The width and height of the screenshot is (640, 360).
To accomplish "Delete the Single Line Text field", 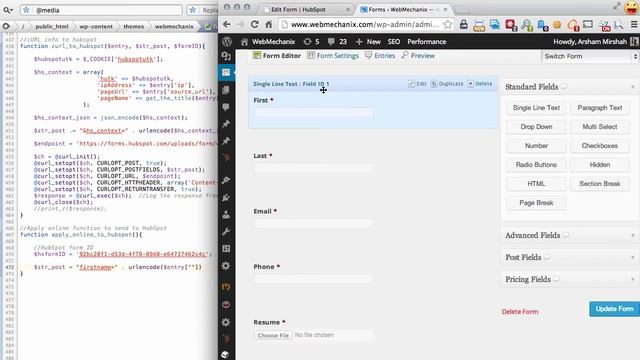I will (480, 84).
